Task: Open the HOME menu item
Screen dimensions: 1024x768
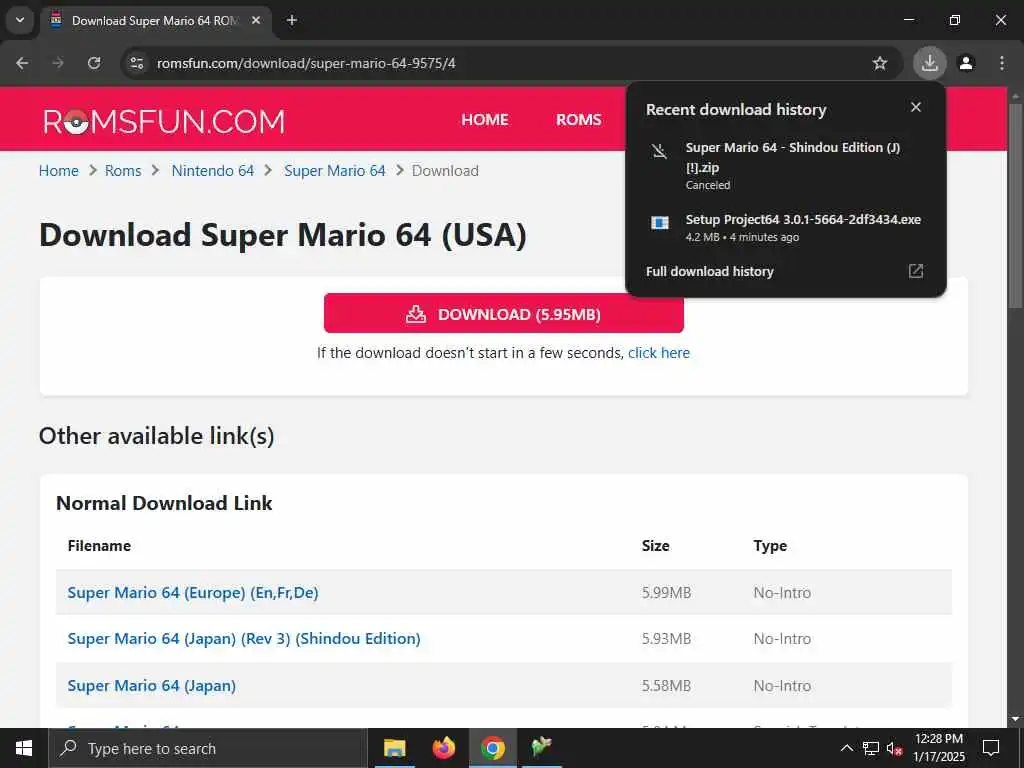Action: [x=485, y=120]
